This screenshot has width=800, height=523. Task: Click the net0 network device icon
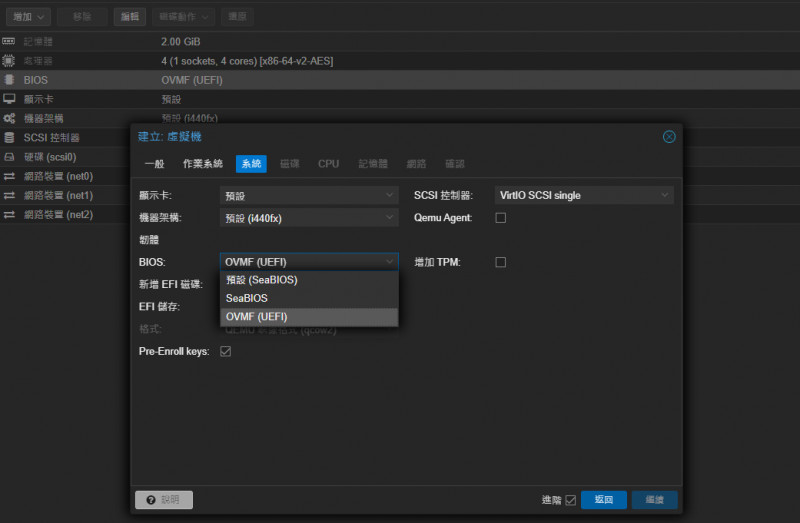coord(9,176)
